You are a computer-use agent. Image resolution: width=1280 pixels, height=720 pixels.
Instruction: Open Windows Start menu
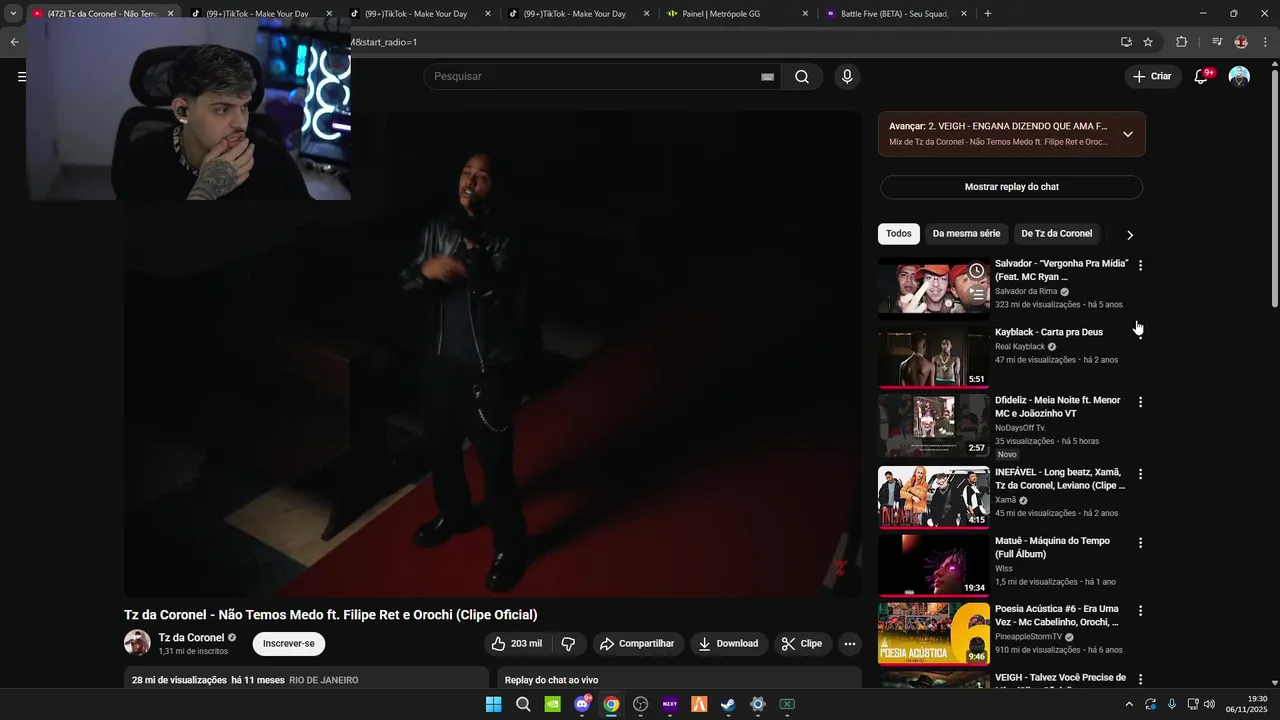click(x=493, y=704)
